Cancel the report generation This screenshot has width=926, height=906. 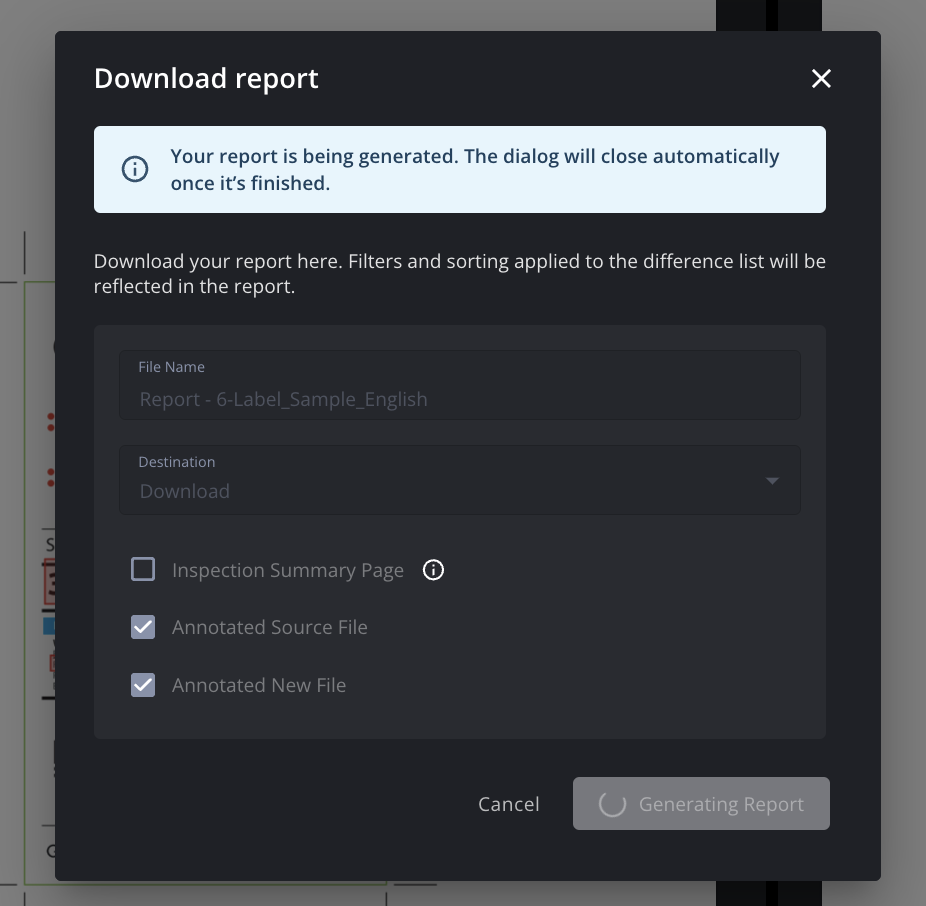(x=508, y=804)
